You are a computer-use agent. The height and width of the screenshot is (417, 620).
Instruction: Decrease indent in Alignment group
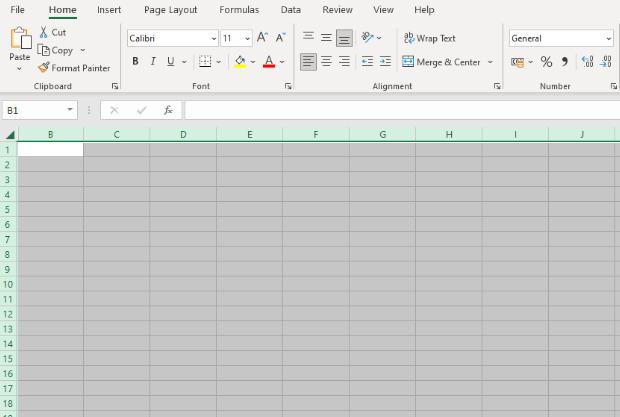point(367,61)
